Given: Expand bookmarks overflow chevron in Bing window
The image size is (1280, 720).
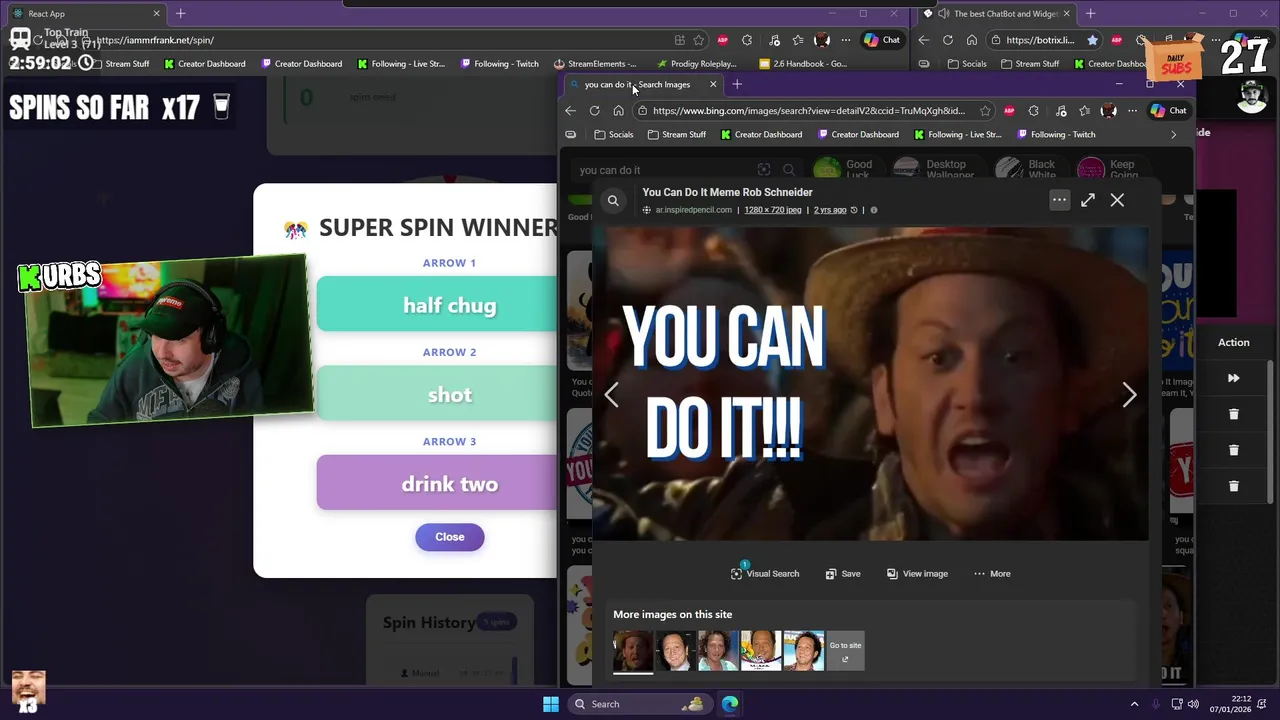Looking at the screenshot, I should pos(1174,134).
